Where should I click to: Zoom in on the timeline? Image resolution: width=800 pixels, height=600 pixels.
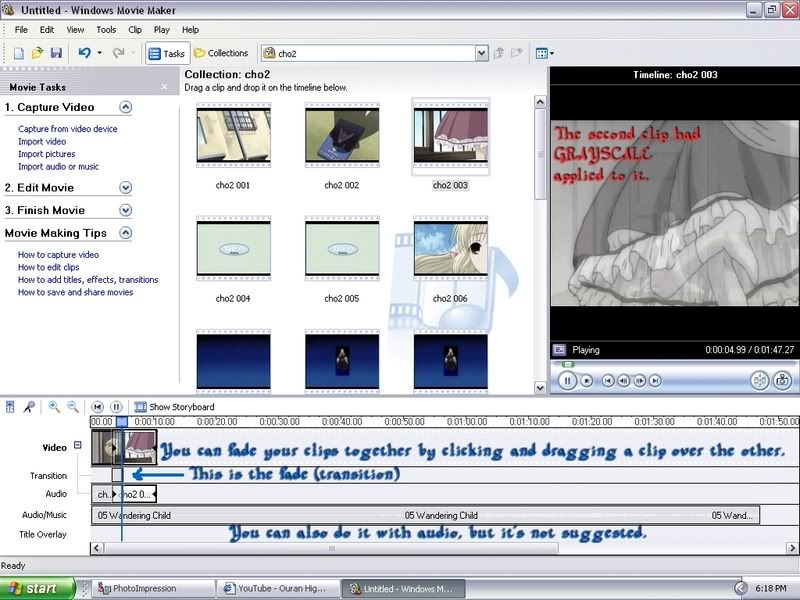point(54,407)
